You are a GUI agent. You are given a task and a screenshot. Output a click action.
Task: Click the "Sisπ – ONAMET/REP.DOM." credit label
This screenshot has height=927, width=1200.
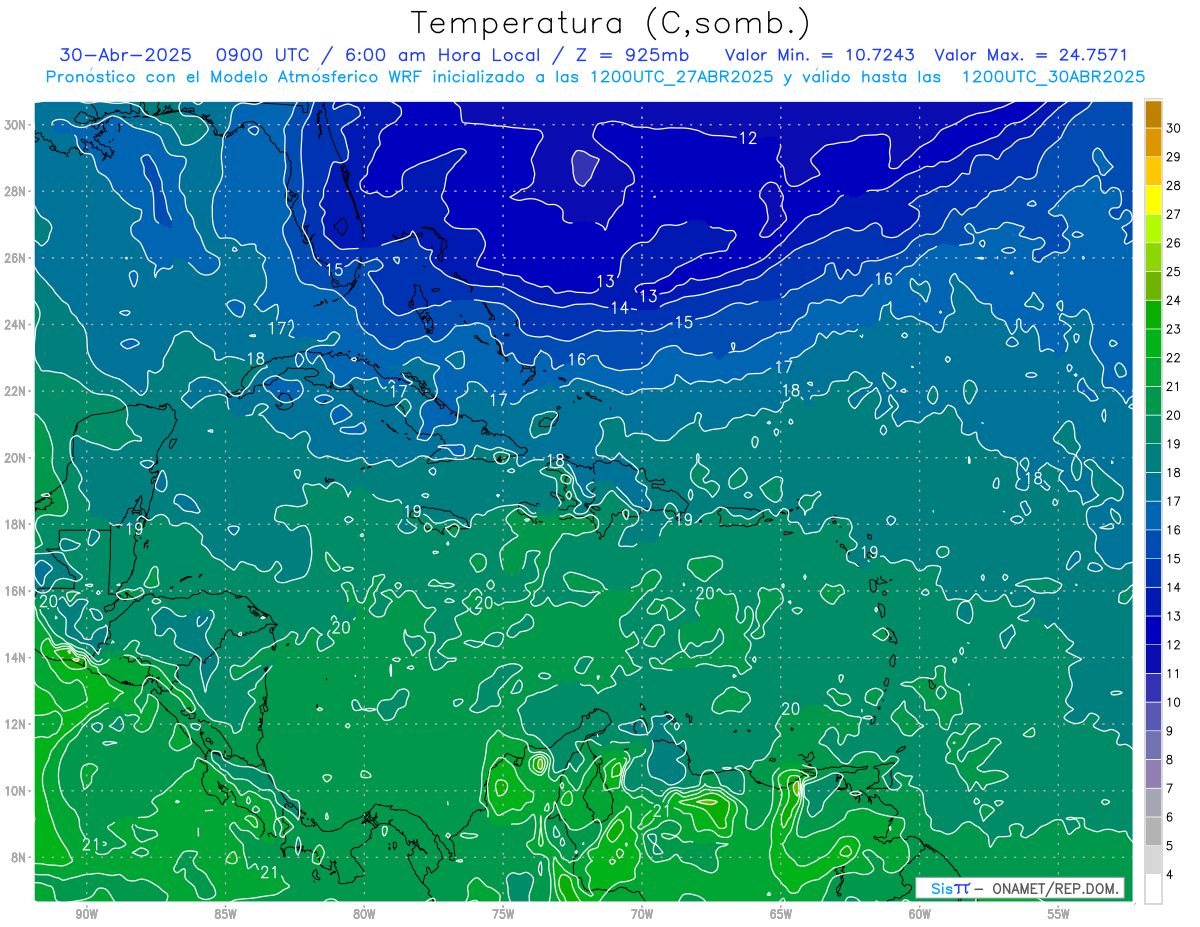point(1020,888)
